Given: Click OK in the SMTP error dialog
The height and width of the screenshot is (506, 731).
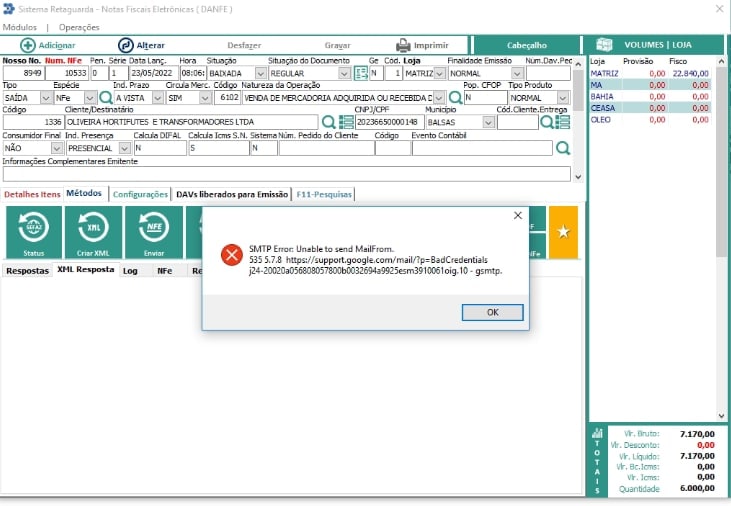Looking at the screenshot, I should [492, 312].
